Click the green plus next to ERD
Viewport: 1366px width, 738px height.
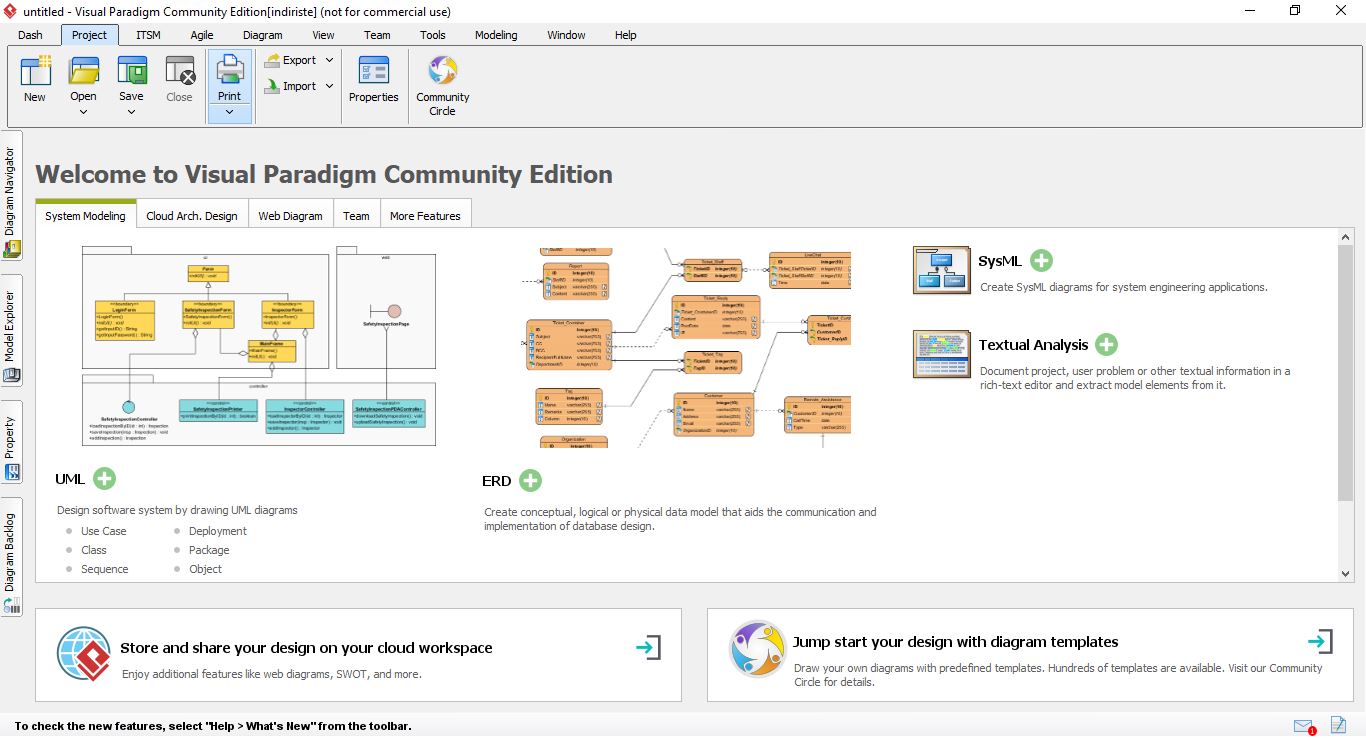tap(530, 481)
